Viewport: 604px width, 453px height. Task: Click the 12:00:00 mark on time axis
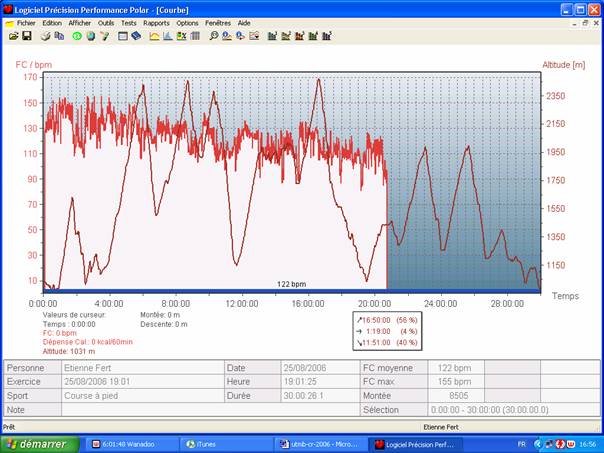[x=241, y=303]
